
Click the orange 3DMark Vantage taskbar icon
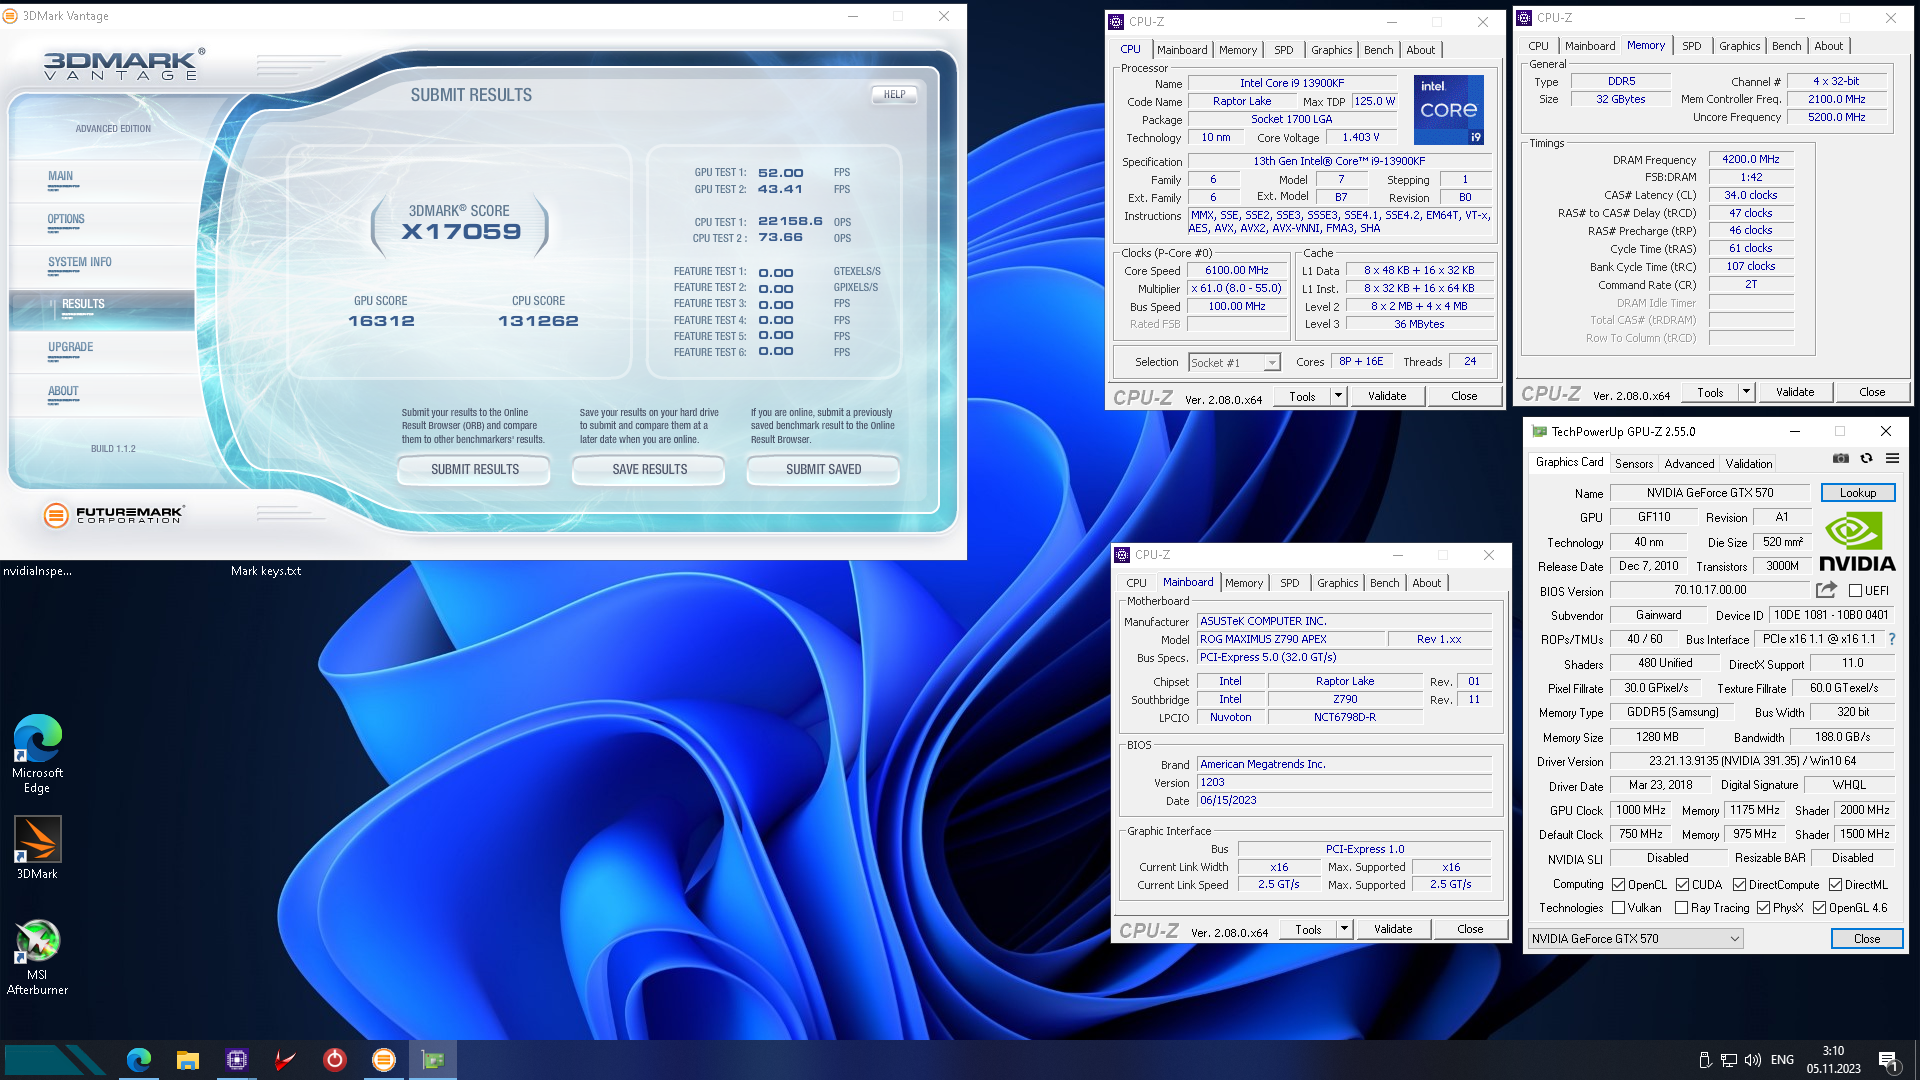click(384, 1060)
